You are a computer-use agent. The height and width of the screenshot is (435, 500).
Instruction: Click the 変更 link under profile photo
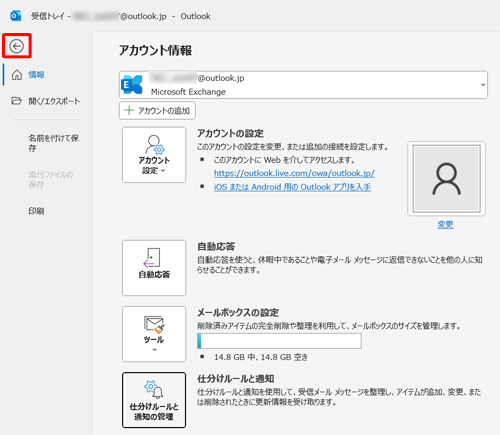click(x=445, y=225)
